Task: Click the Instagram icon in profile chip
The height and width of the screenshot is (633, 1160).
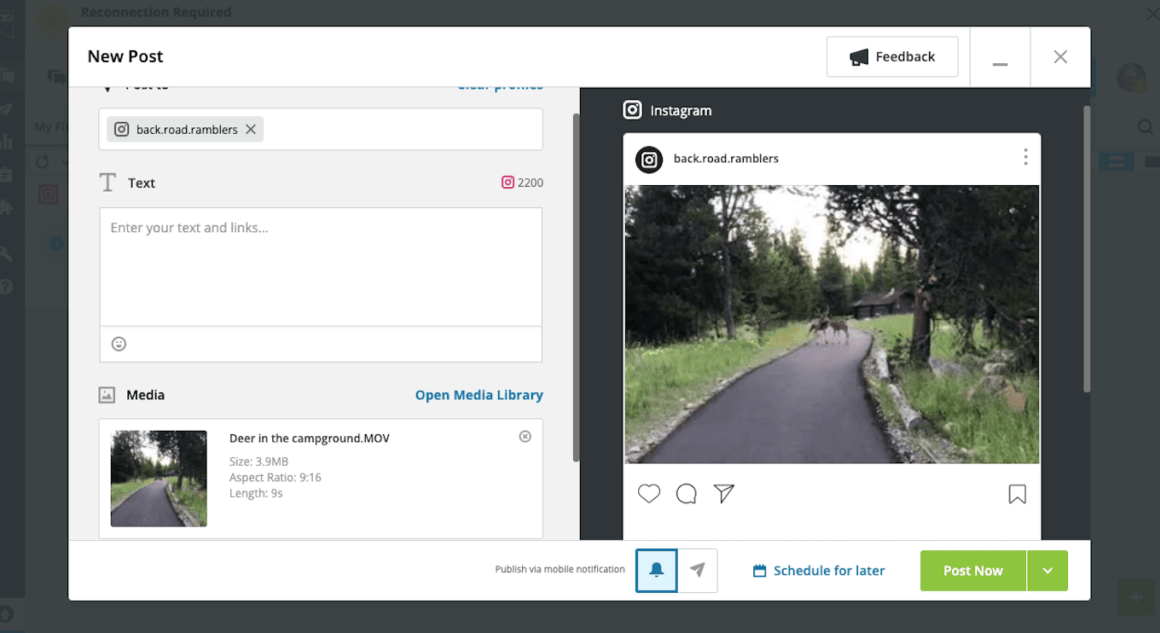Action: click(121, 129)
